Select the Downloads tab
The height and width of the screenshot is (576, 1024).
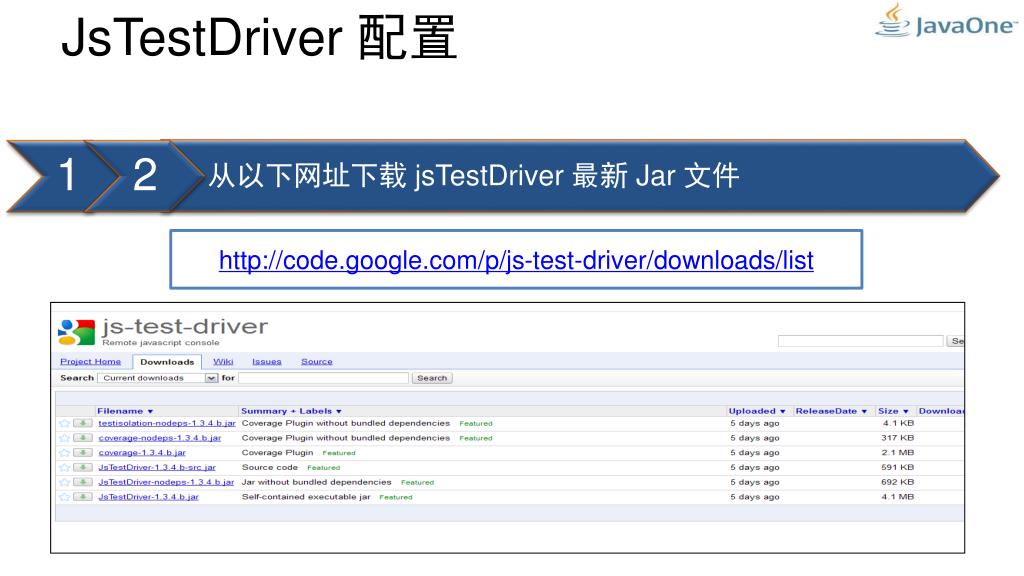click(x=167, y=362)
